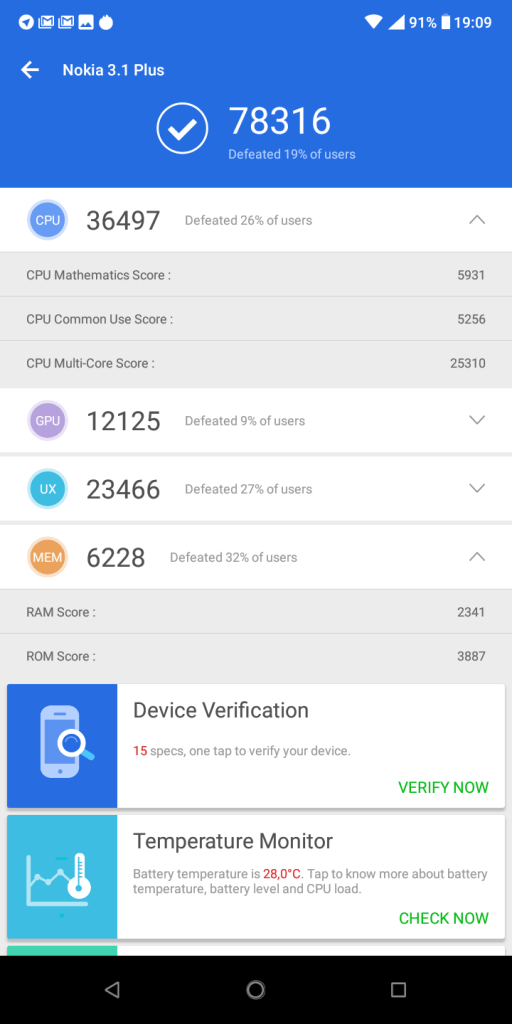Expand the GPU score section chevron
The height and width of the screenshot is (1024, 512).
tap(477, 420)
